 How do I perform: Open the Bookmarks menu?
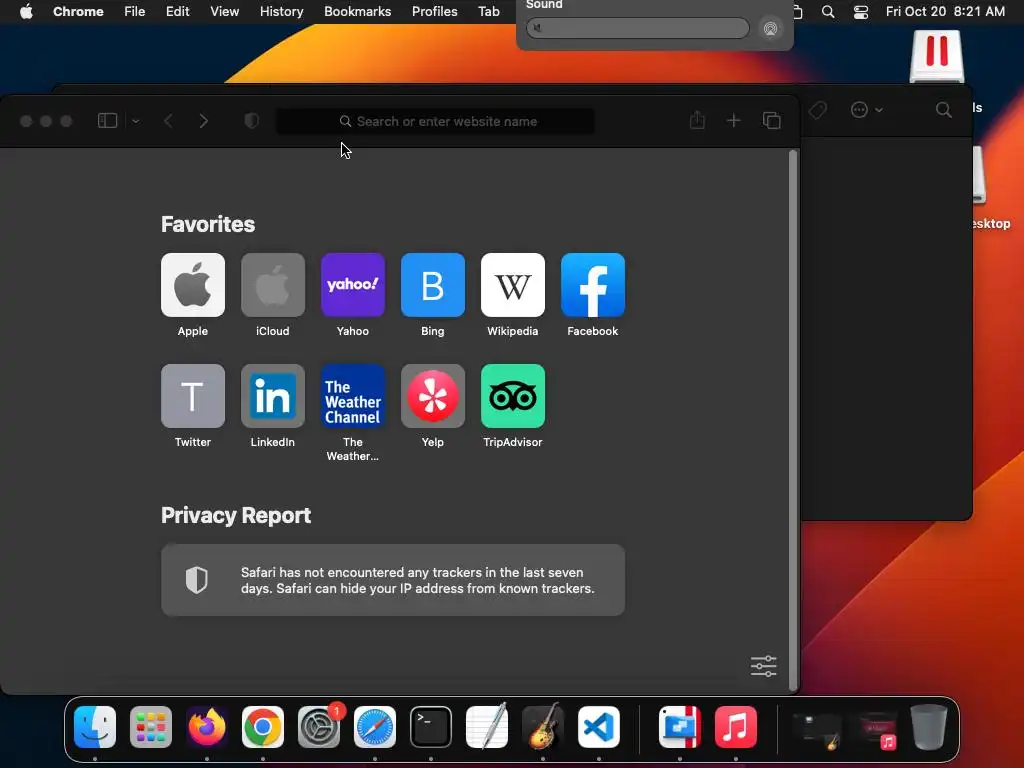click(358, 11)
